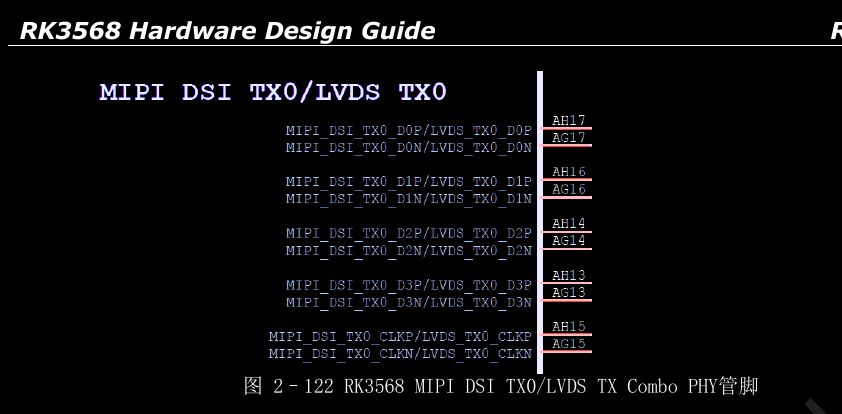Click pin number AH16
842x414 pixels.
click(569, 172)
